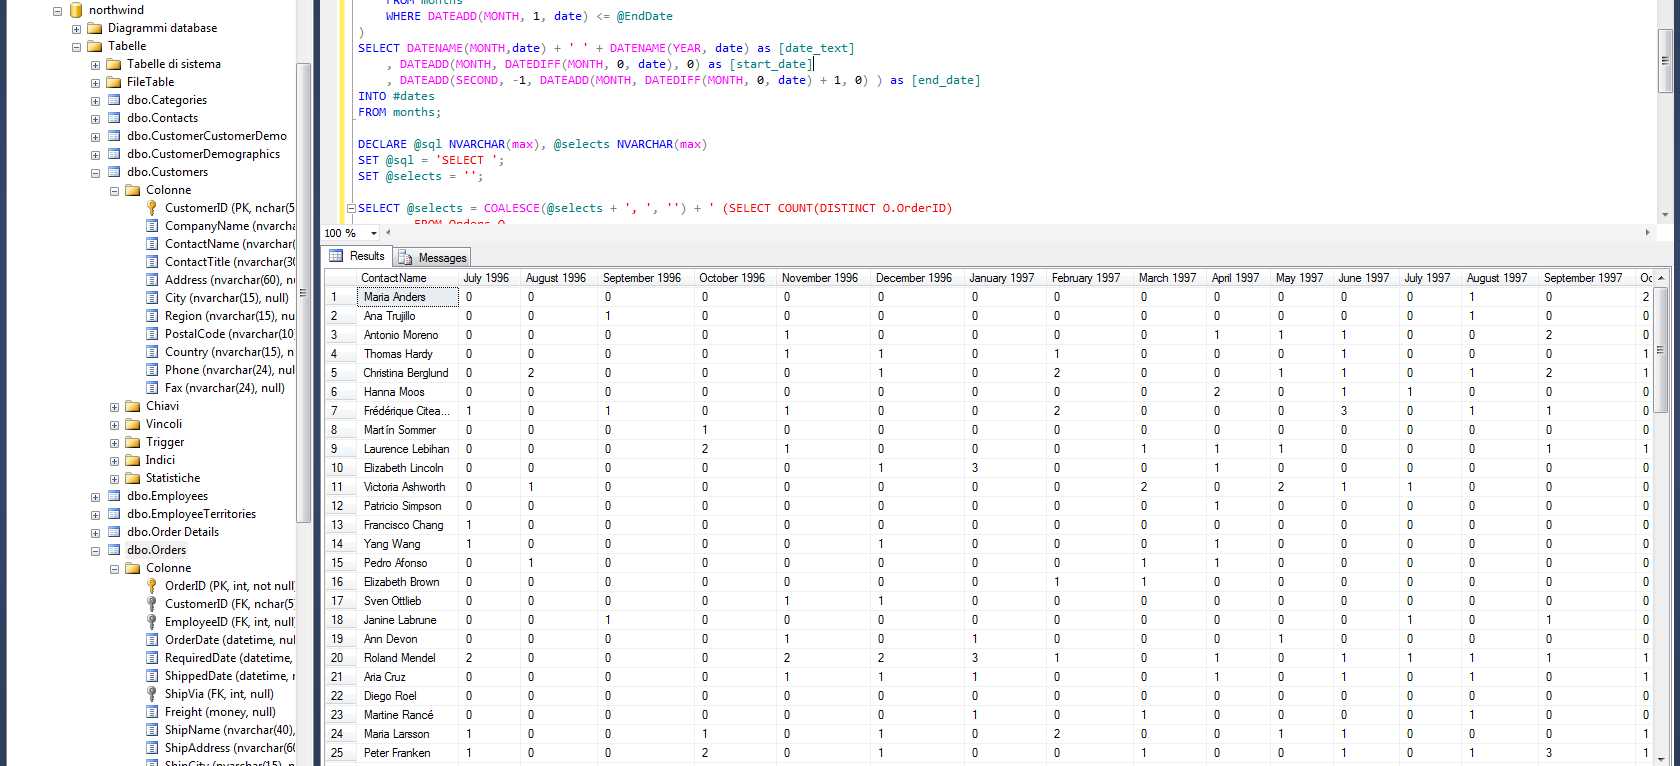Expand the dbo.Employees table node
This screenshot has width=1680, height=766.
pos(96,497)
